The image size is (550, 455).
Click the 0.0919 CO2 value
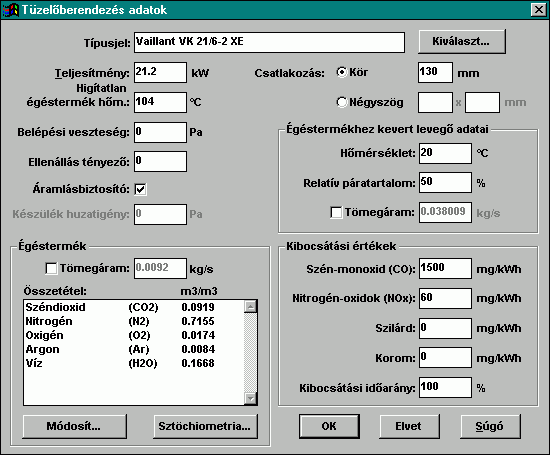point(198,307)
